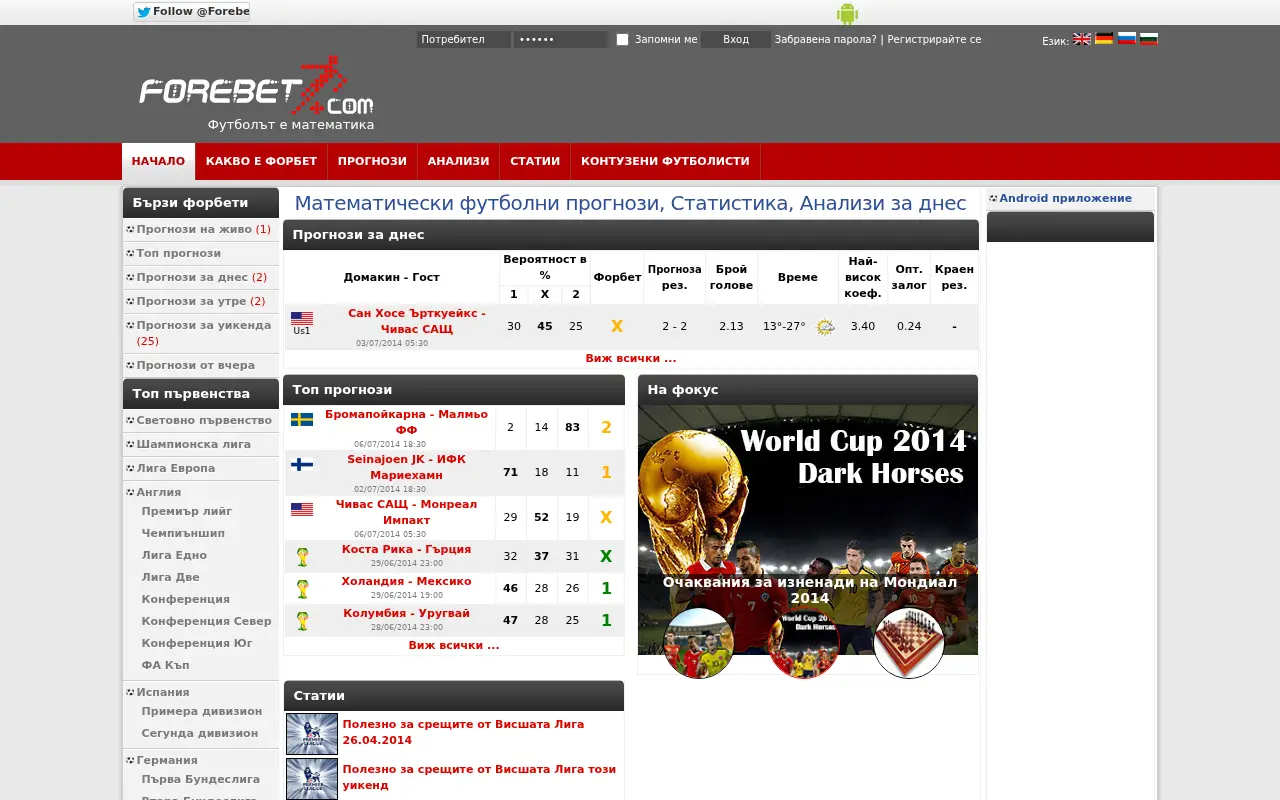
Task: Click the 'Забравена парола?' link
Action: 825,40
